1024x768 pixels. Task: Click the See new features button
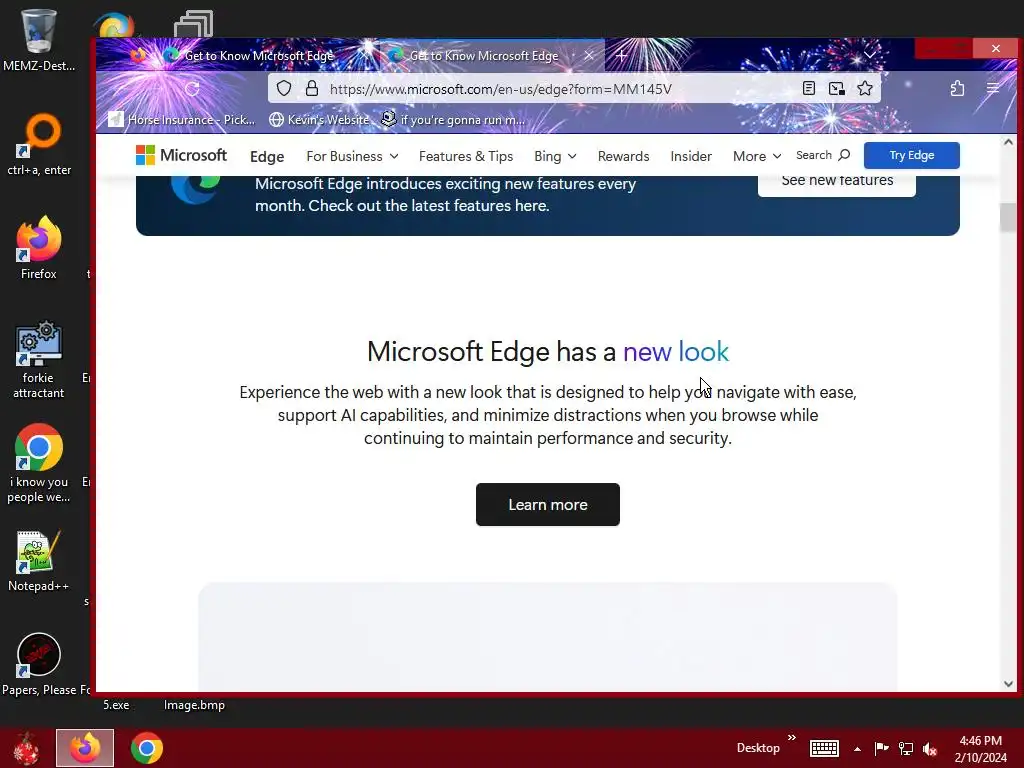click(x=837, y=183)
